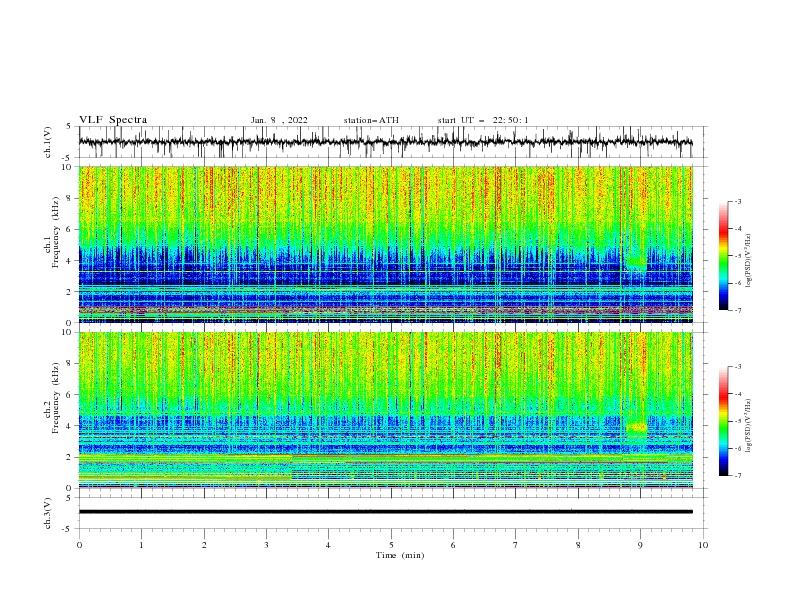Click the ch.1 waveform trace
Image resolution: width=792 pixels, height=612 pixels.
pos(385,142)
